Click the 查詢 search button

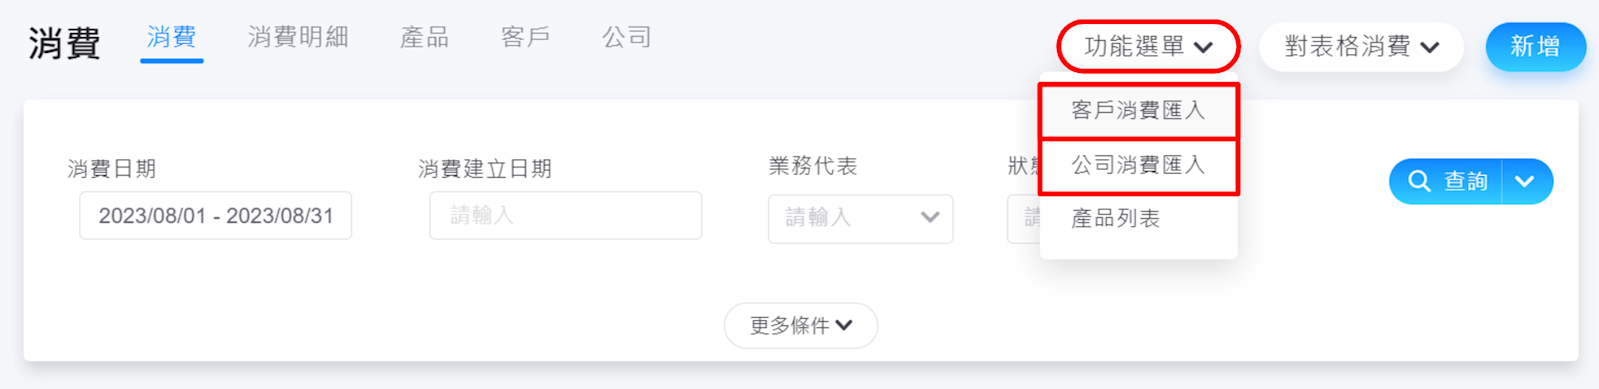[x=1446, y=181]
